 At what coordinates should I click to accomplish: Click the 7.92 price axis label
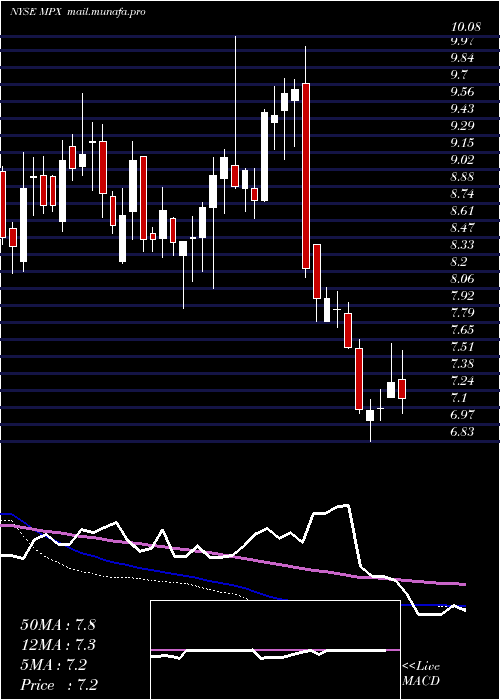click(462, 296)
